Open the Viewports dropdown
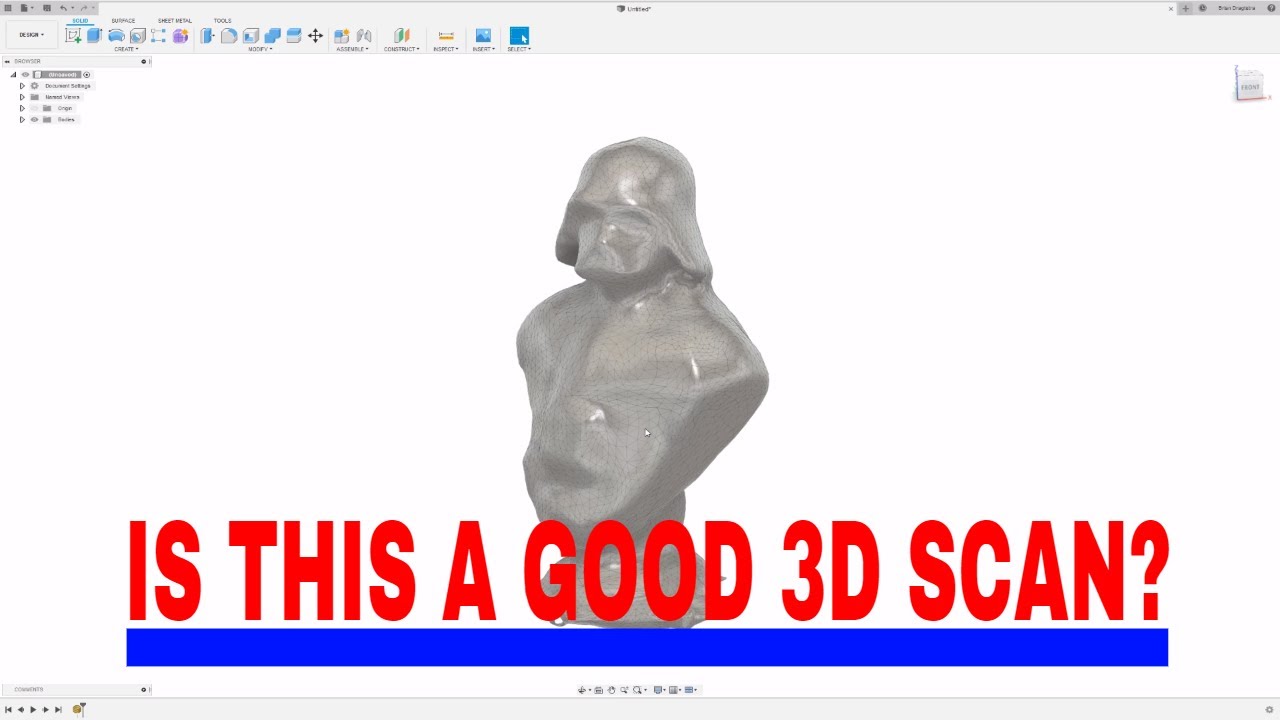Viewport: 1280px width, 720px height. pos(691,690)
